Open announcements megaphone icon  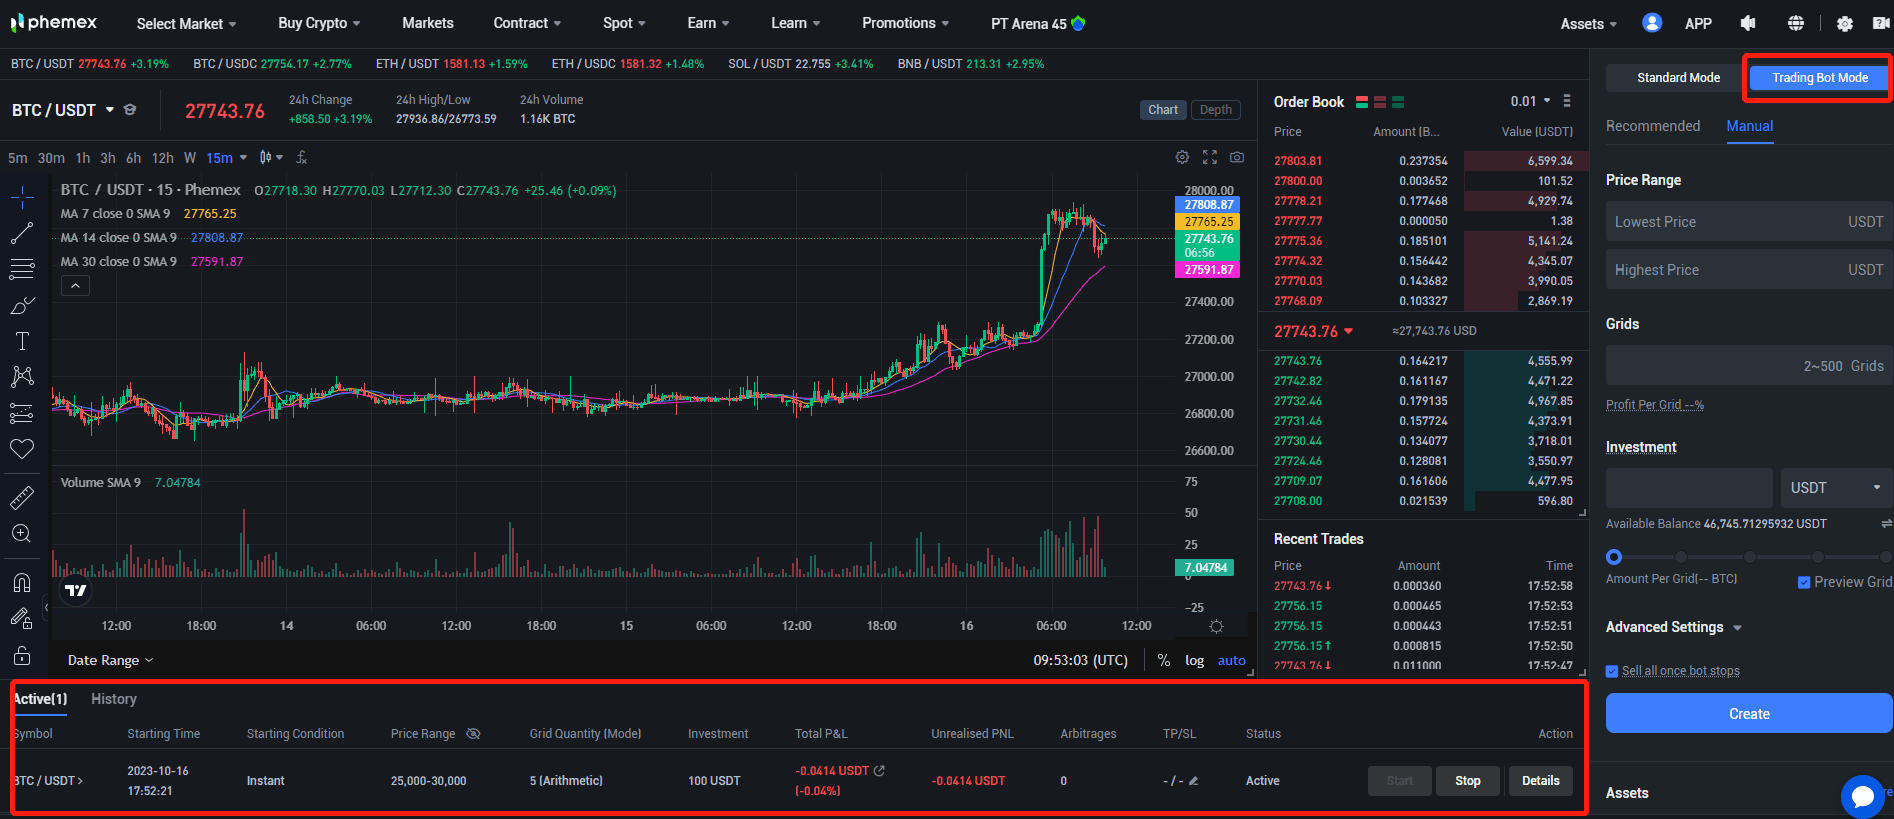click(x=1748, y=23)
